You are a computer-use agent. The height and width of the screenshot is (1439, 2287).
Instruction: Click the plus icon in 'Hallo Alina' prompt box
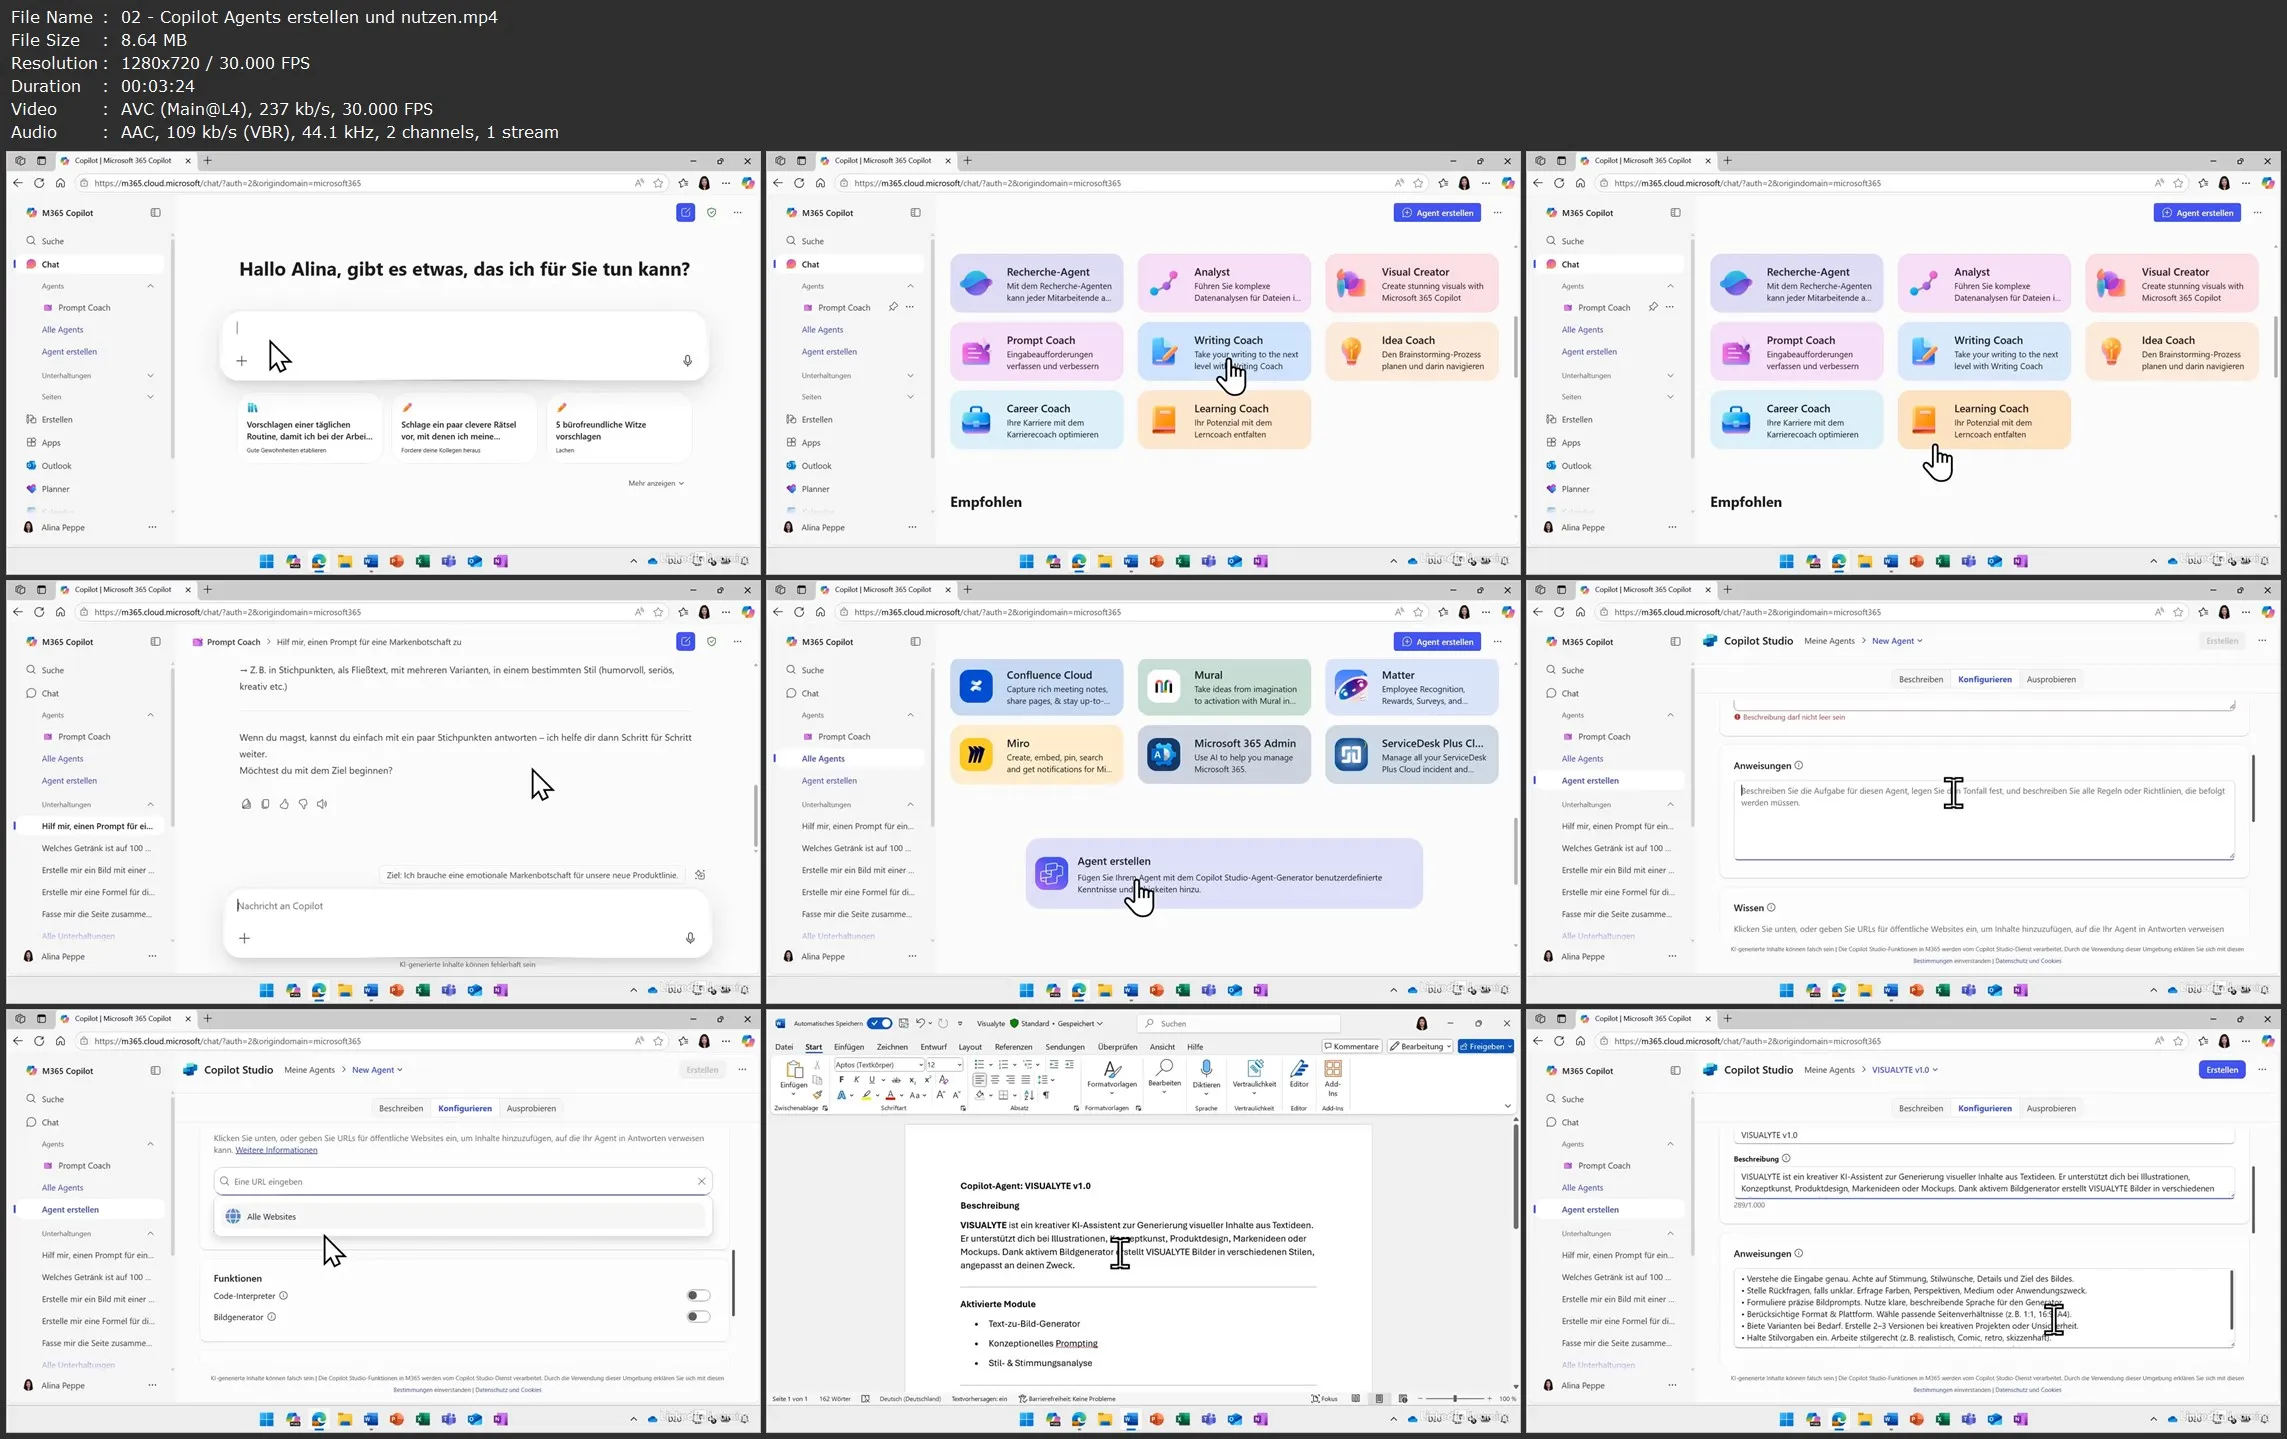[241, 361]
